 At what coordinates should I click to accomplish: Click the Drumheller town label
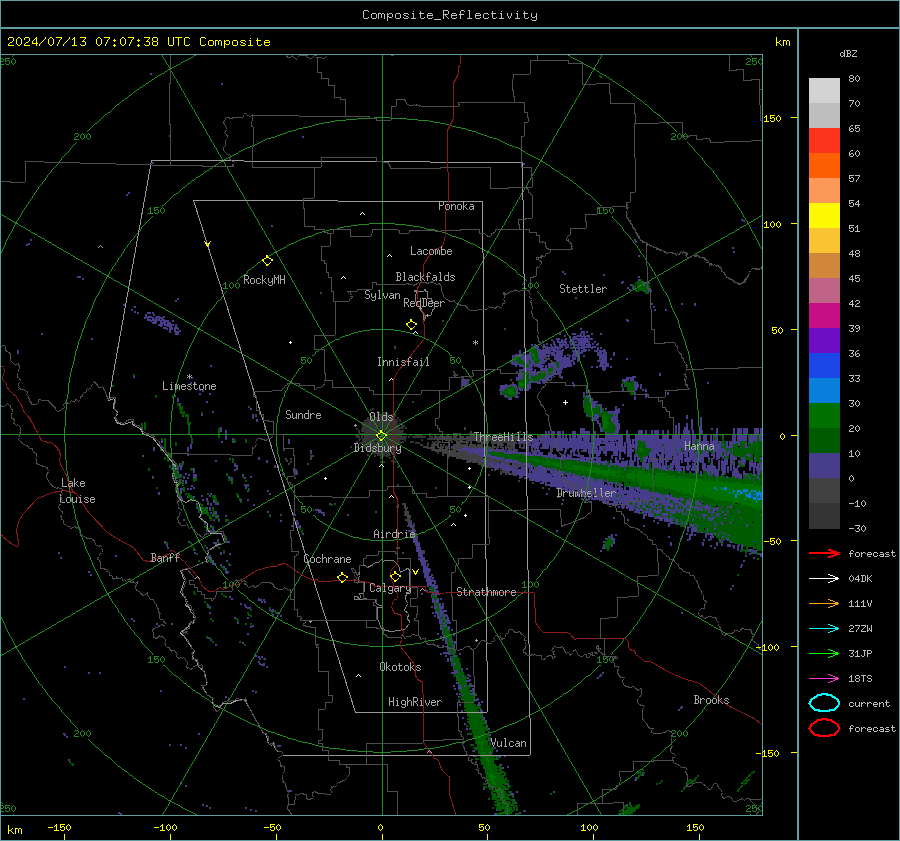pos(586,493)
